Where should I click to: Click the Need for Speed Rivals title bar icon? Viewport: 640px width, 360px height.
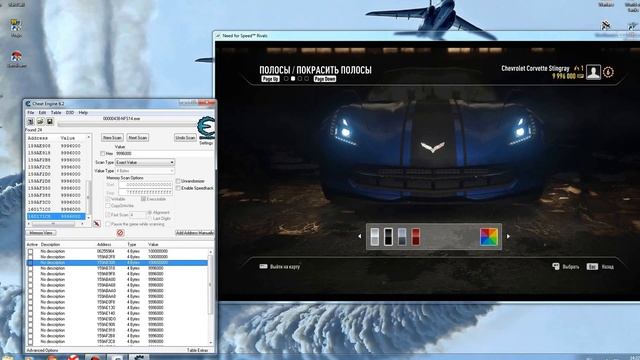218,36
